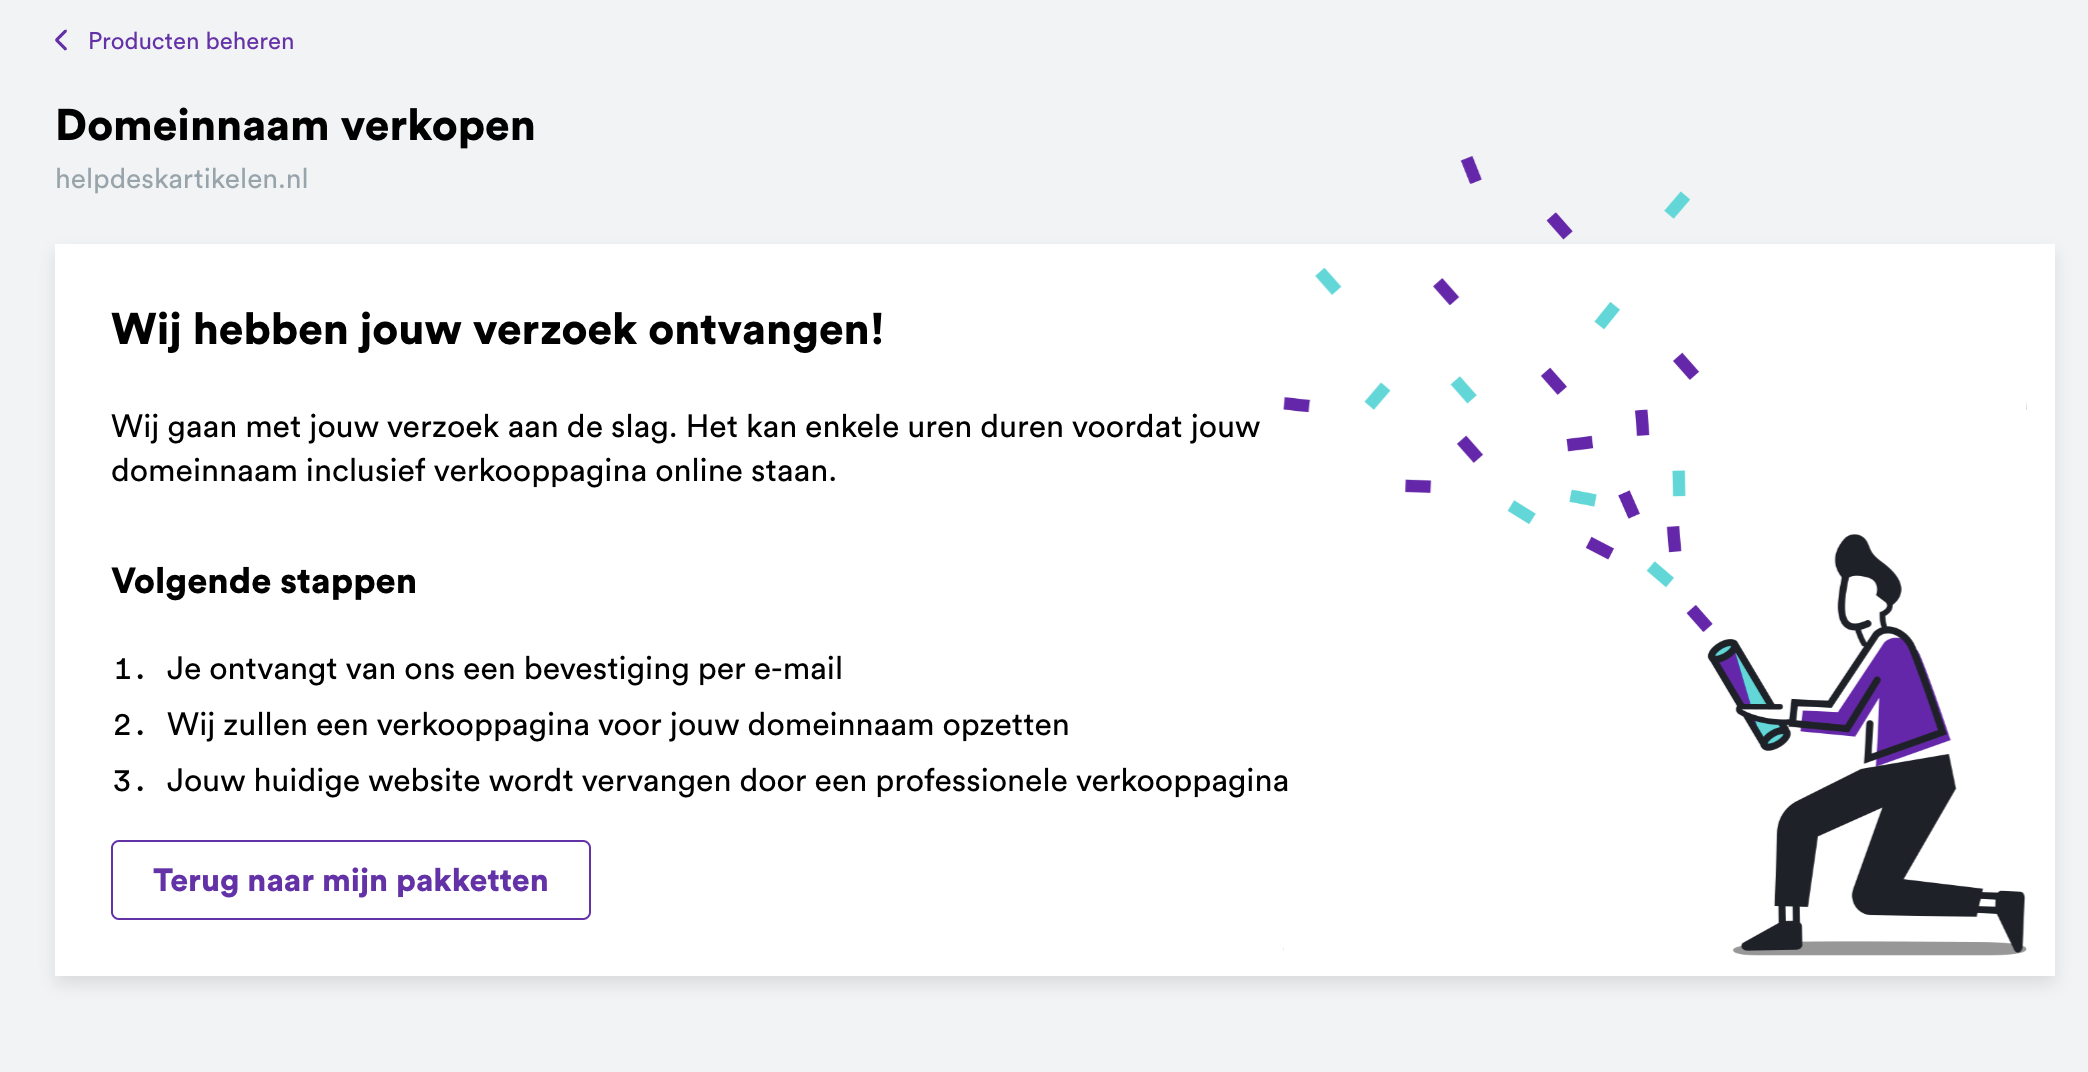This screenshot has height=1072, width=2088.
Task: Click list number "2." marker
Action: 129,725
